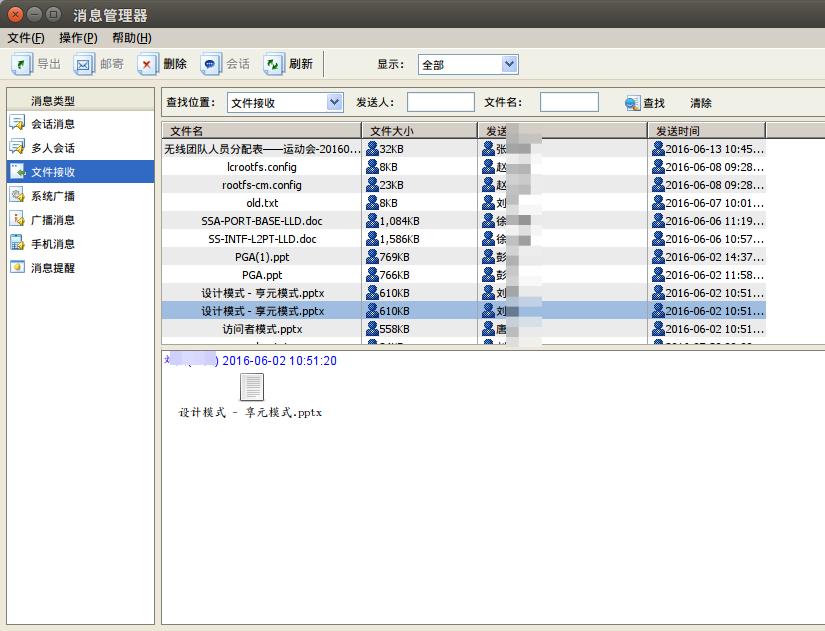
Task: Select 多人会话 in the sidebar
Action: (x=52, y=148)
